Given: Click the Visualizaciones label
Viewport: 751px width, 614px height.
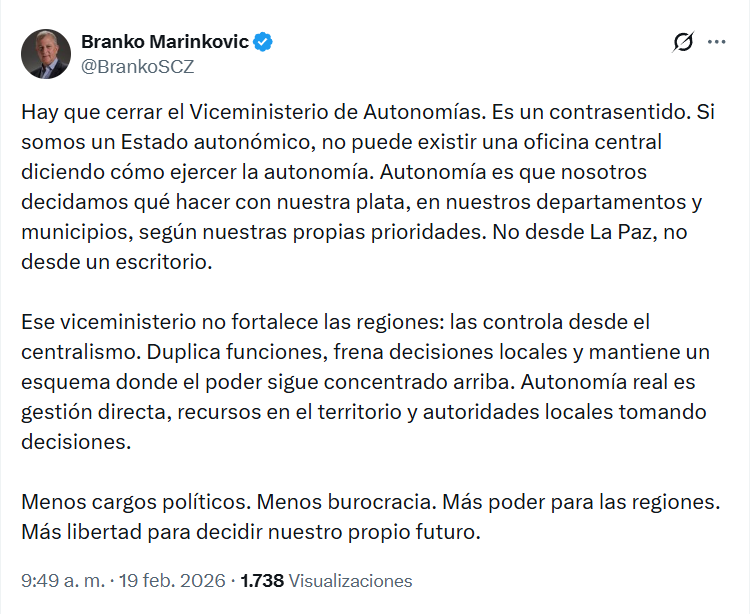Looking at the screenshot, I should coord(349,580).
